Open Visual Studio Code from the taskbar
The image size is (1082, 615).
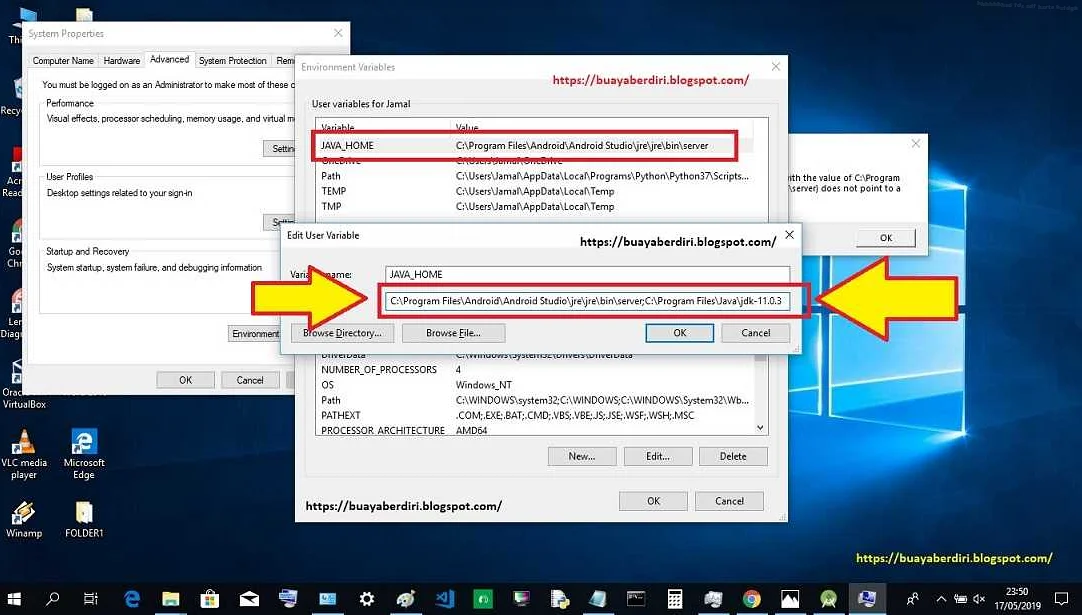coord(443,599)
